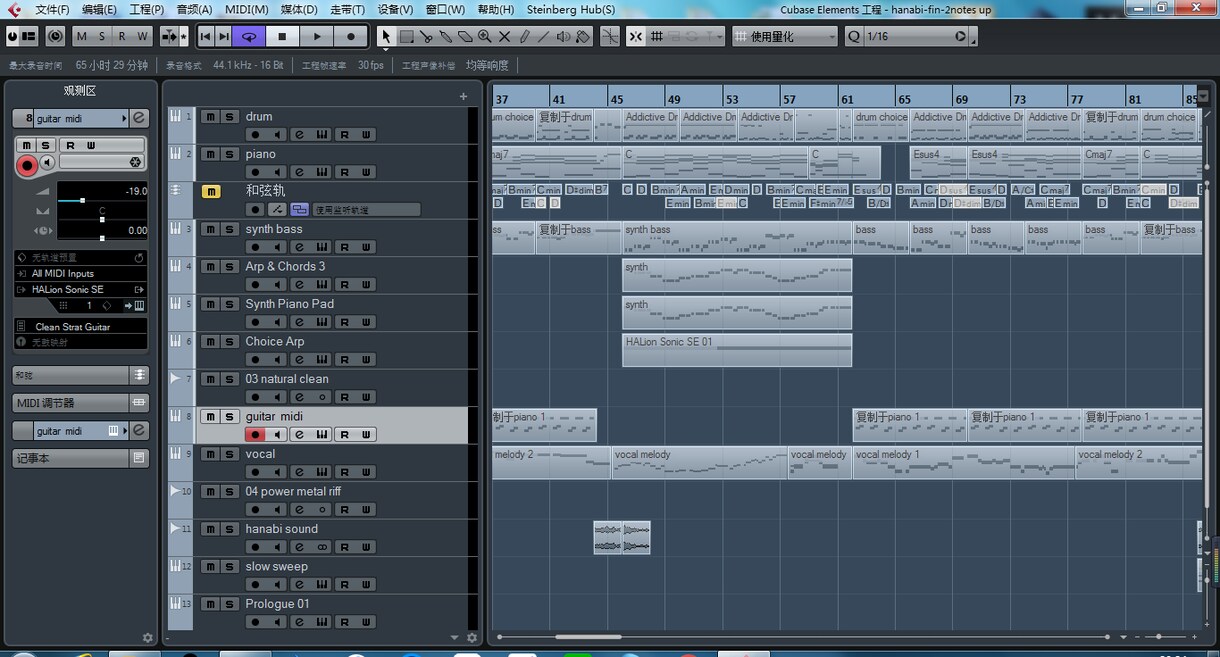The image size is (1220, 657).
Task: Toggle the Cycle loop transport button
Action: 249,36
